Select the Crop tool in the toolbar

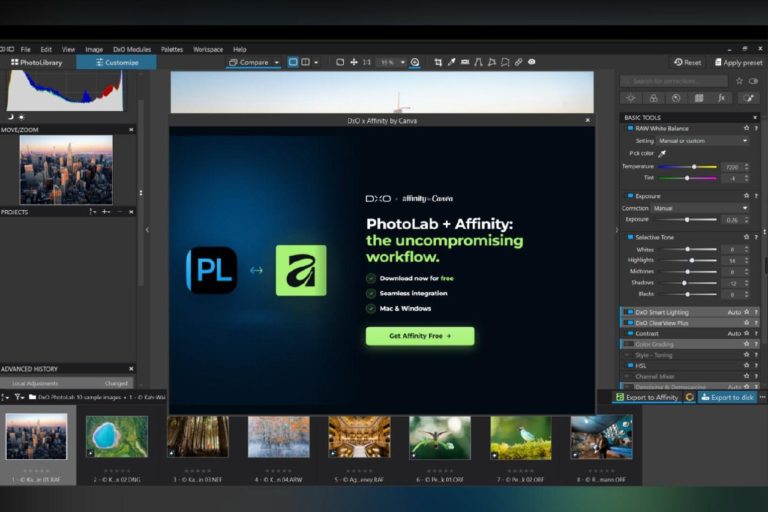pyautogui.click(x=438, y=62)
